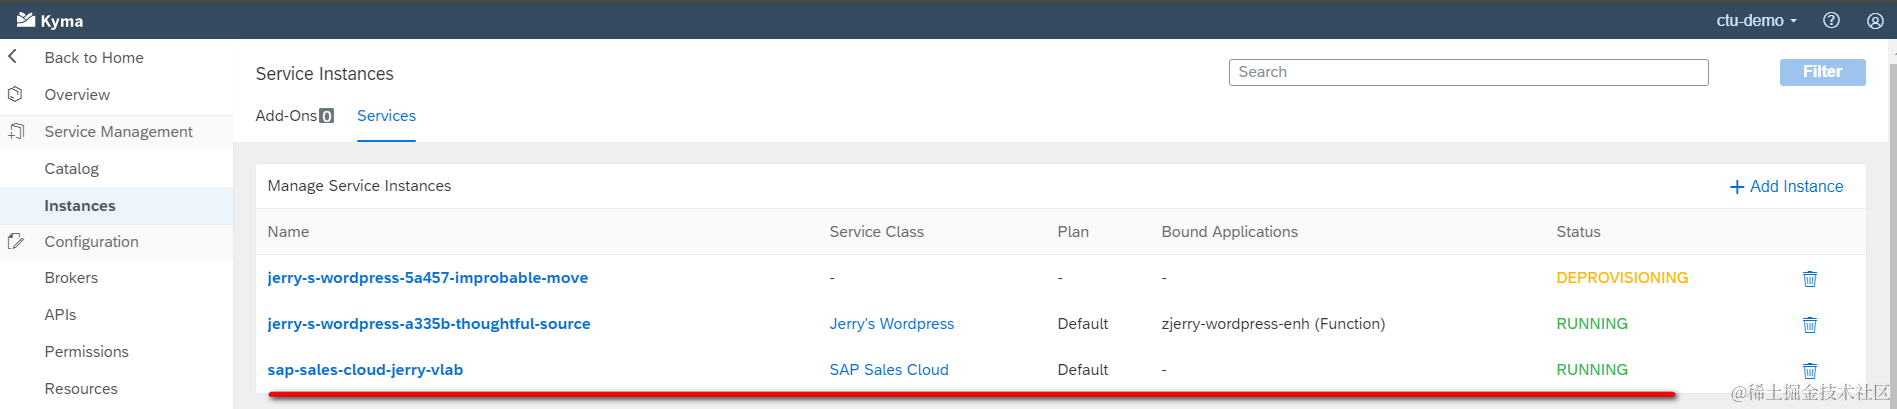
Task: Click the Overview sidebar icon
Action: (15, 95)
